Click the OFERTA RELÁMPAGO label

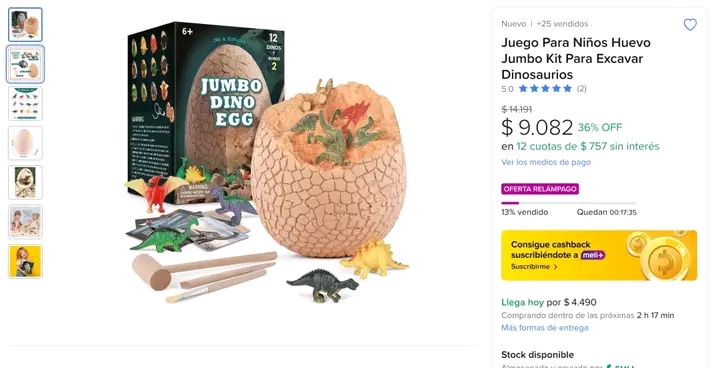coord(540,189)
